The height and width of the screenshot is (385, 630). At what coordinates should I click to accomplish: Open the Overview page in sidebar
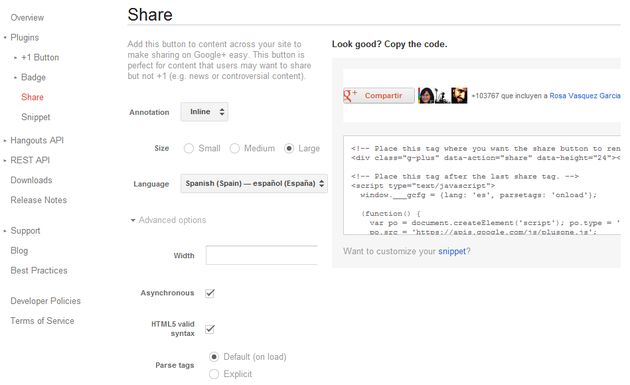[x=27, y=18]
